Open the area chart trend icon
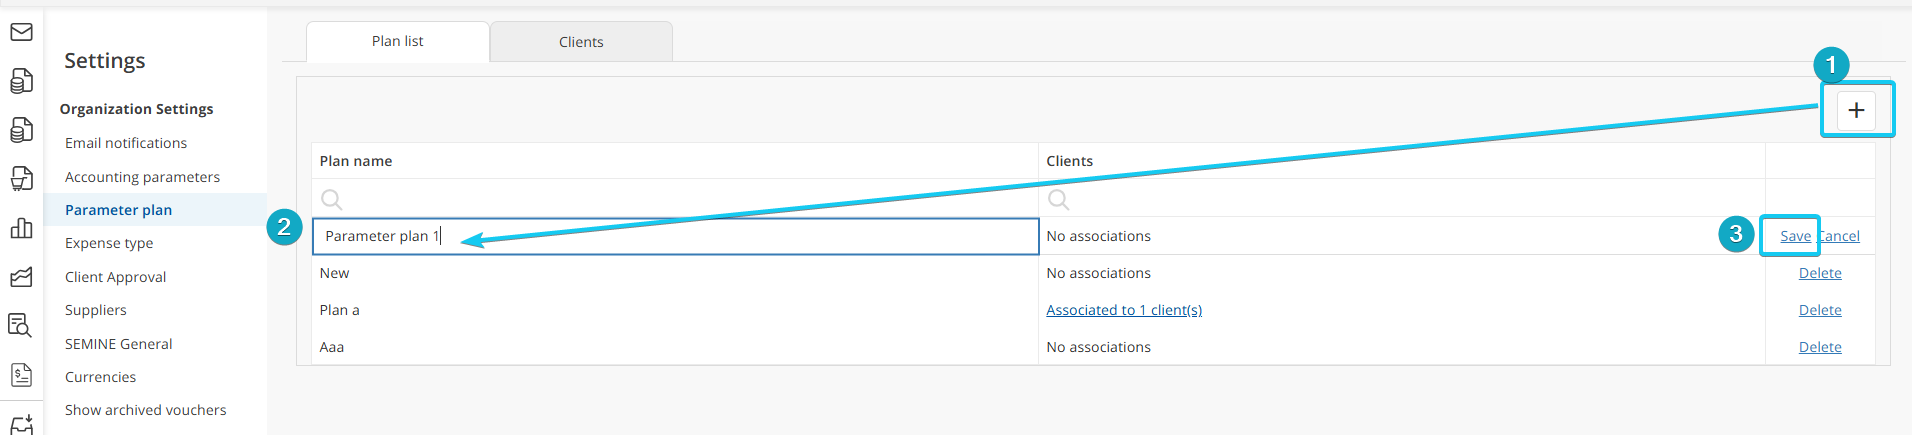Image resolution: width=1912 pixels, height=435 pixels. pos(21,277)
